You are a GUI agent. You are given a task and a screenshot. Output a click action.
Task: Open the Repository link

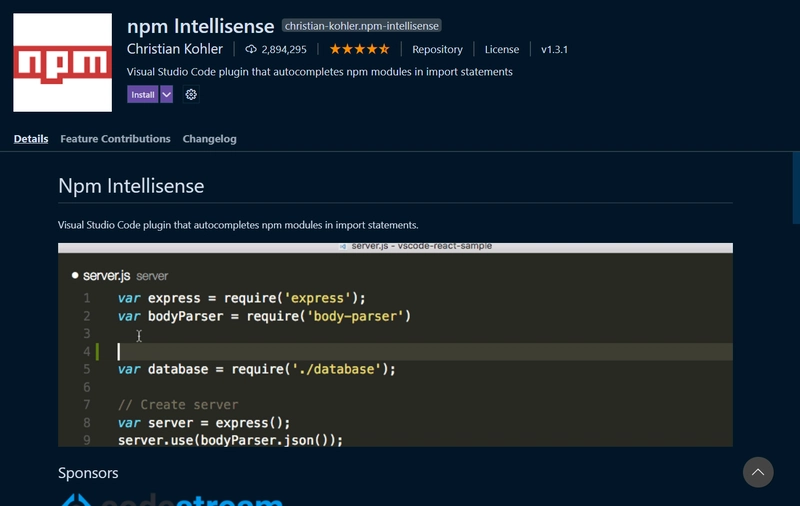pos(437,49)
